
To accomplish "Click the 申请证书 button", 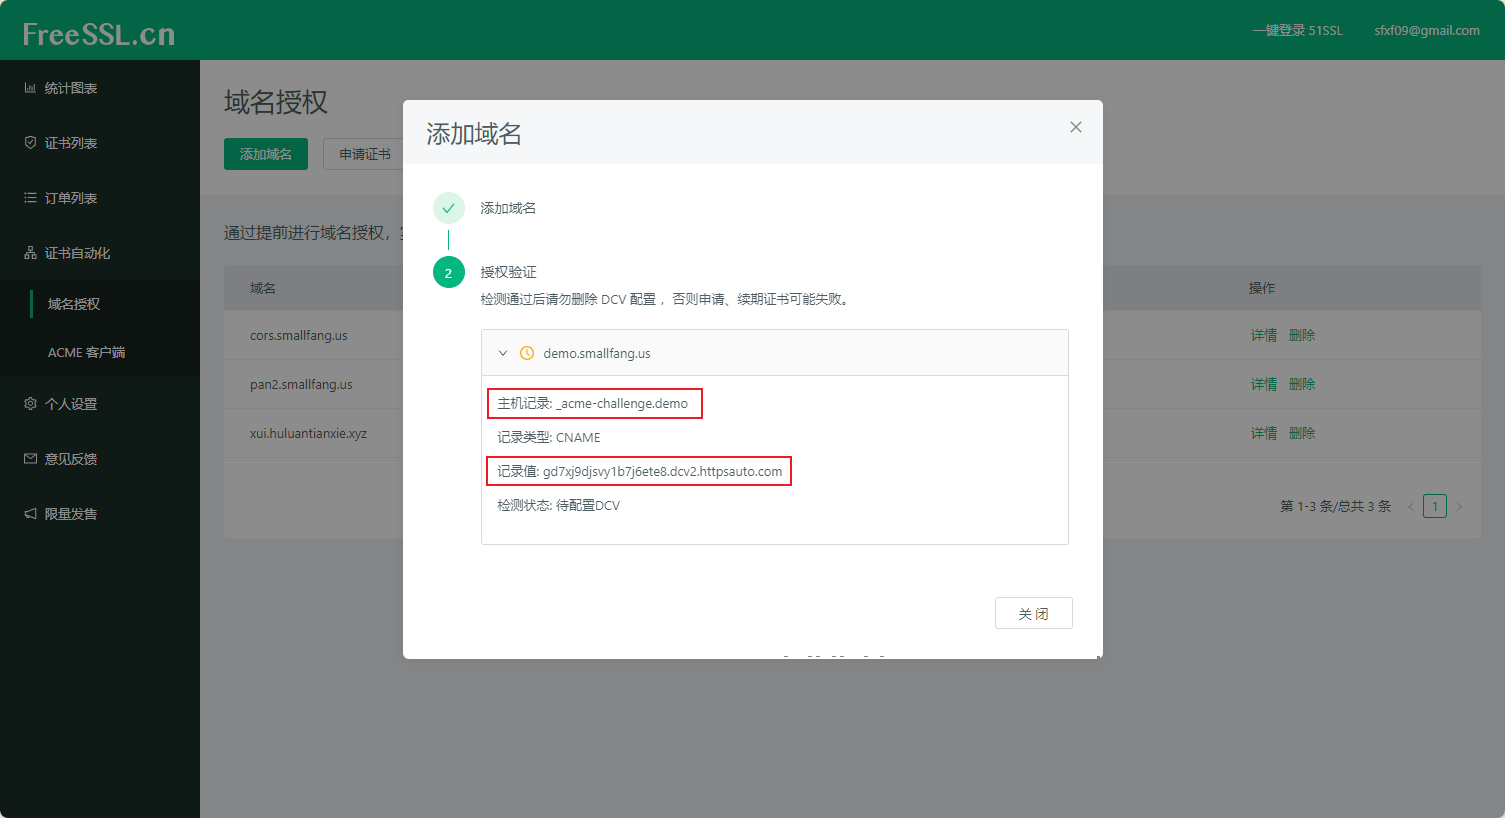I will (364, 154).
